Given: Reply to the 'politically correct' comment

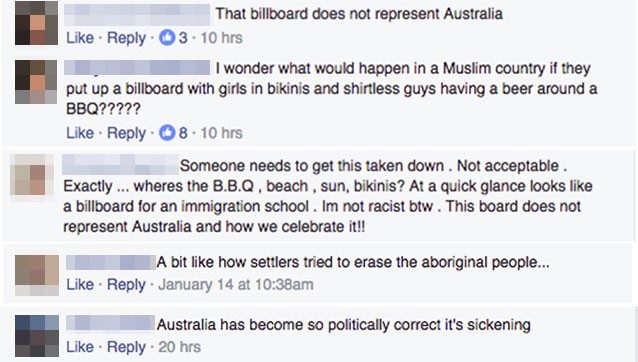Looking at the screenshot, I should pyautogui.click(x=126, y=347).
